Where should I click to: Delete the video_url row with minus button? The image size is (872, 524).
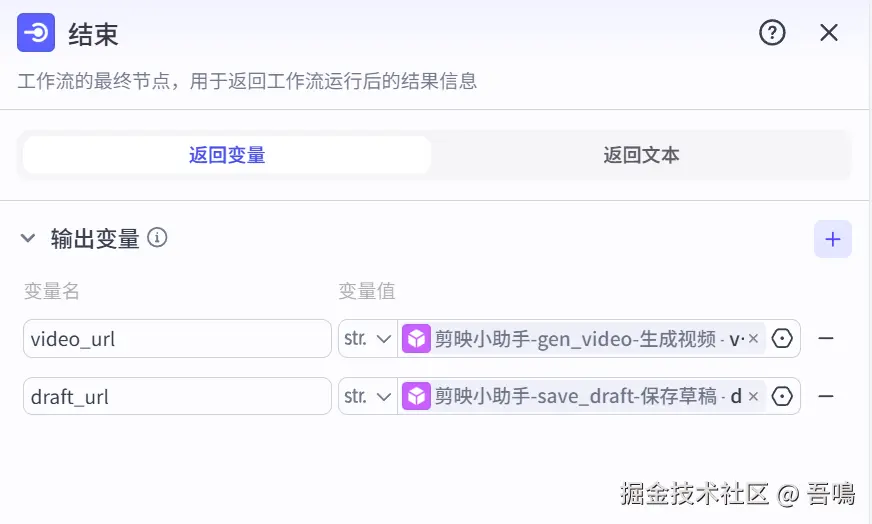pos(826,338)
